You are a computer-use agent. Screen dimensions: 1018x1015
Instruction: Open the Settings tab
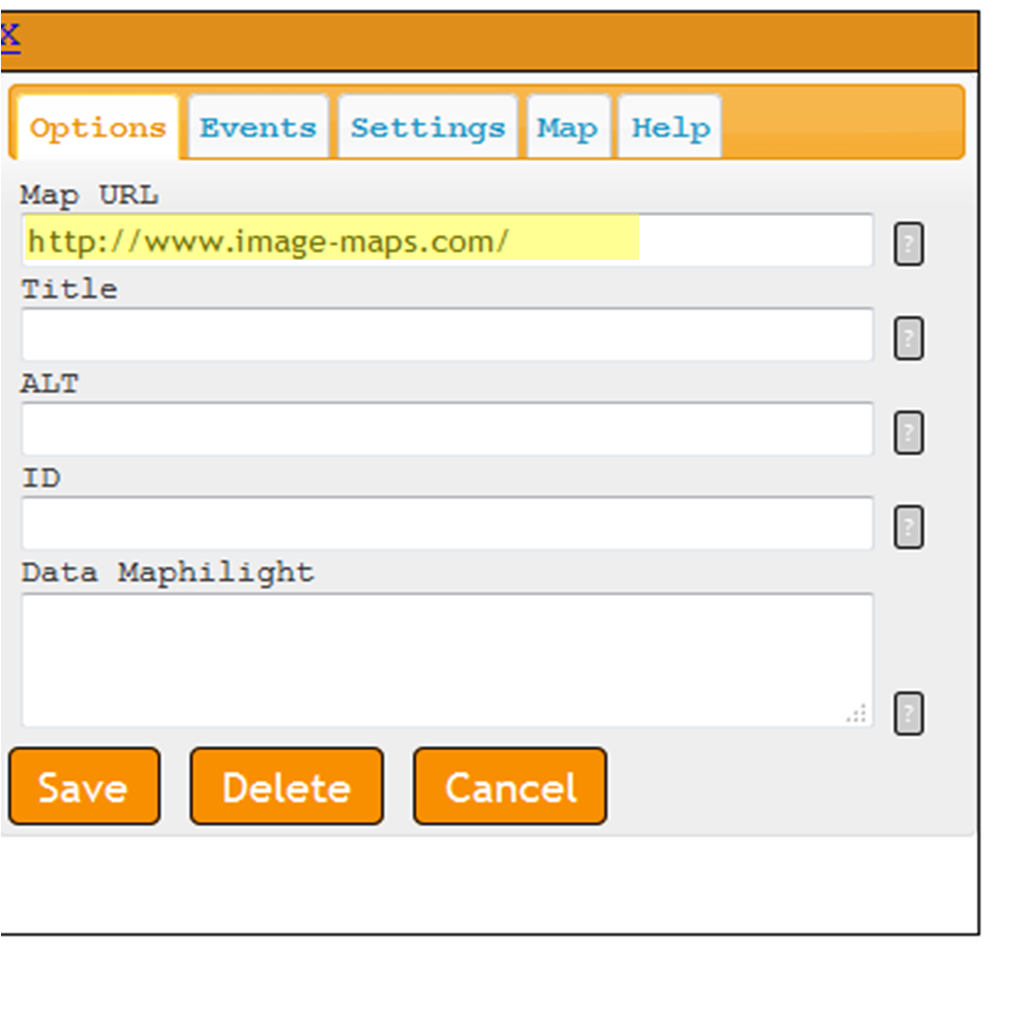click(428, 127)
